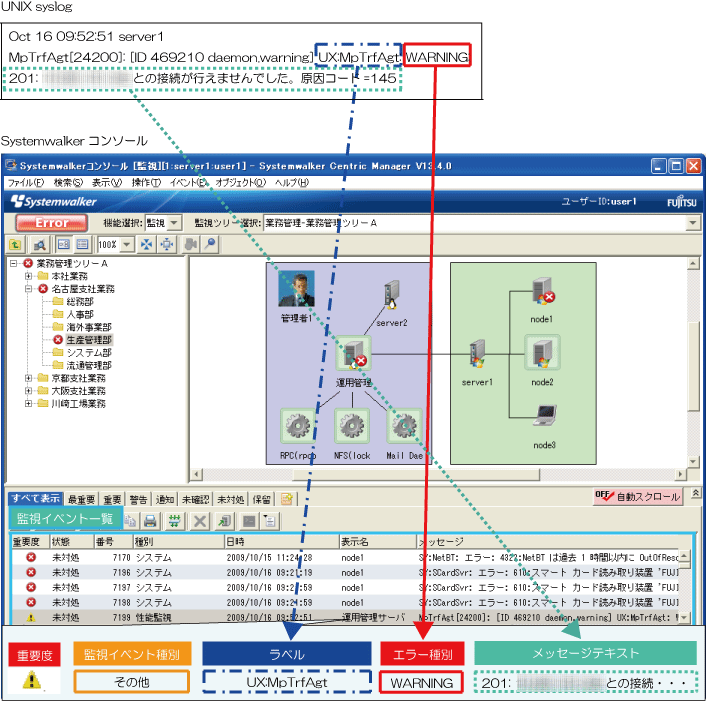Click the fit-map-to-window arrows icon
The image size is (706, 701).
click(x=146, y=244)
